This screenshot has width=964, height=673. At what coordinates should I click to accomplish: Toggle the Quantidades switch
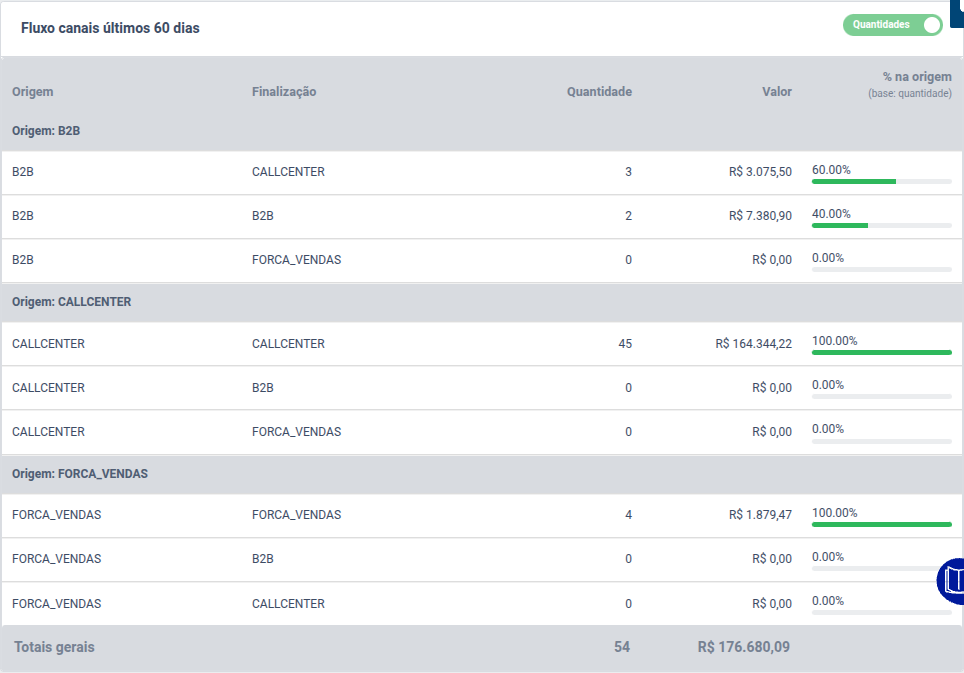892,25
